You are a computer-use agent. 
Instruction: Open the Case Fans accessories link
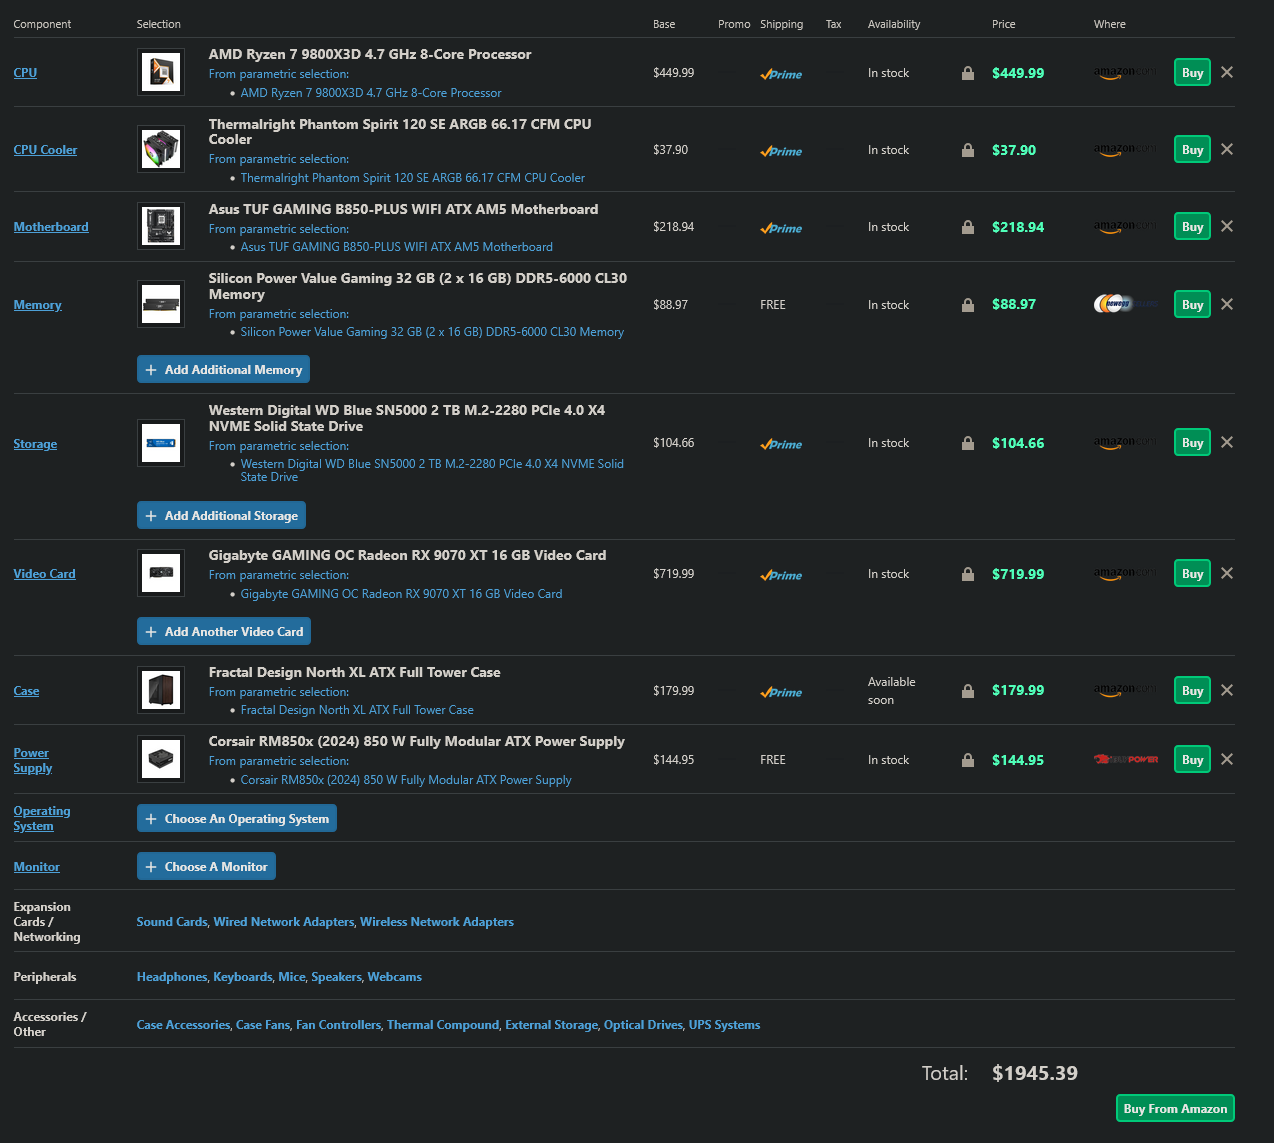[263, 1024]
